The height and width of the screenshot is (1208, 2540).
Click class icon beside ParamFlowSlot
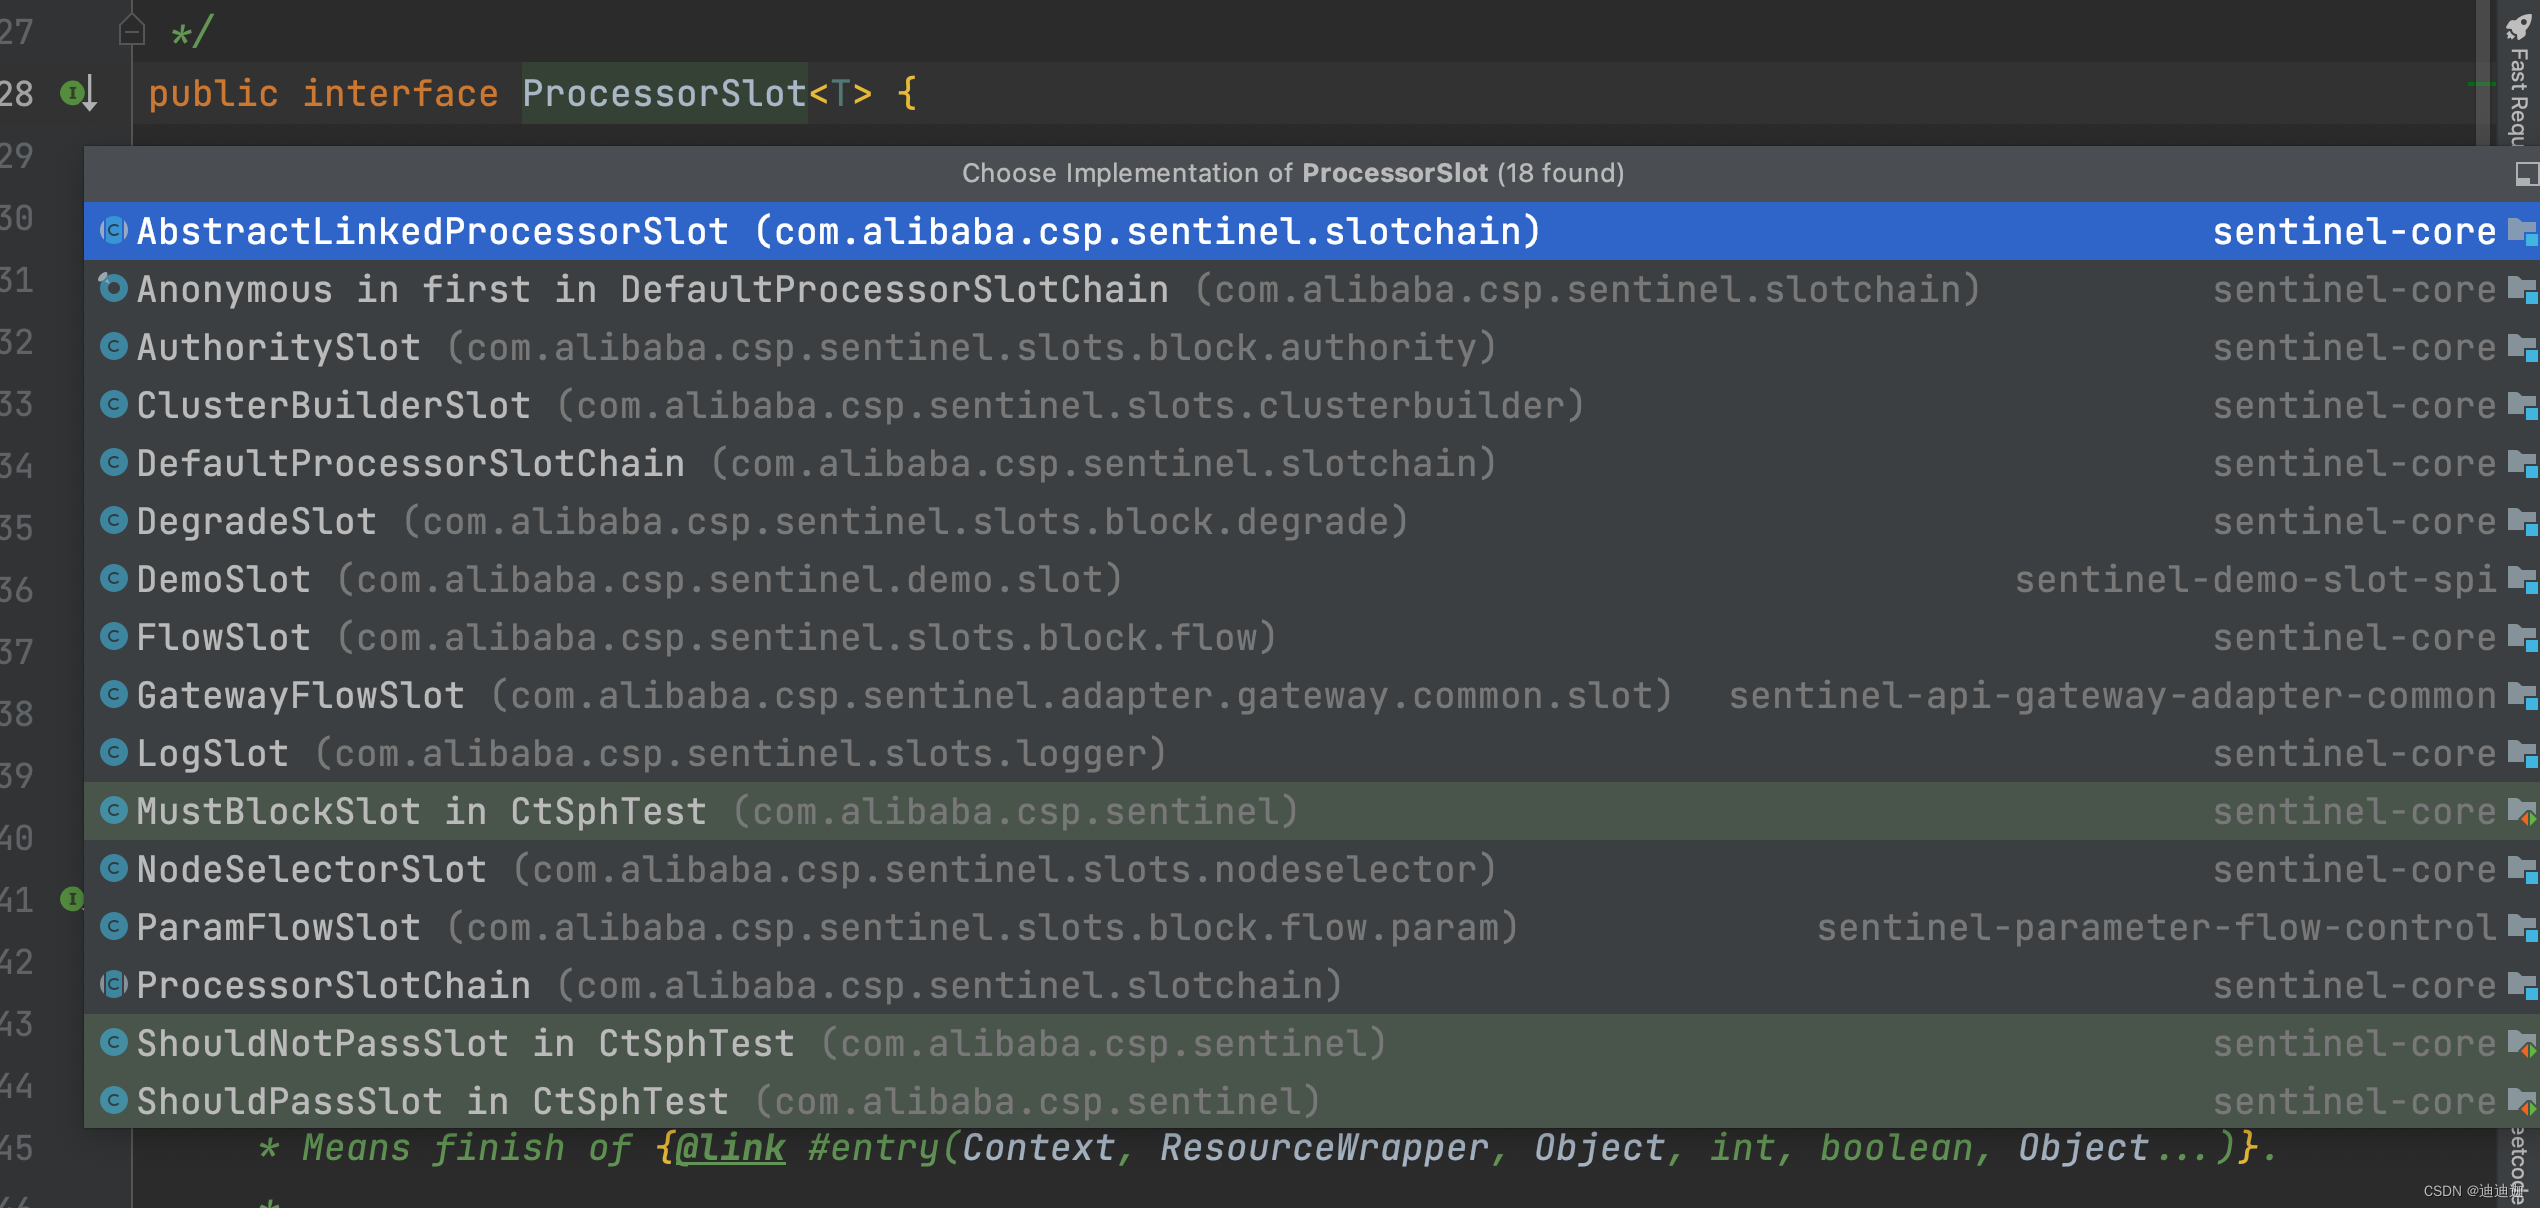pyautogui.click(x=114, y=926)
